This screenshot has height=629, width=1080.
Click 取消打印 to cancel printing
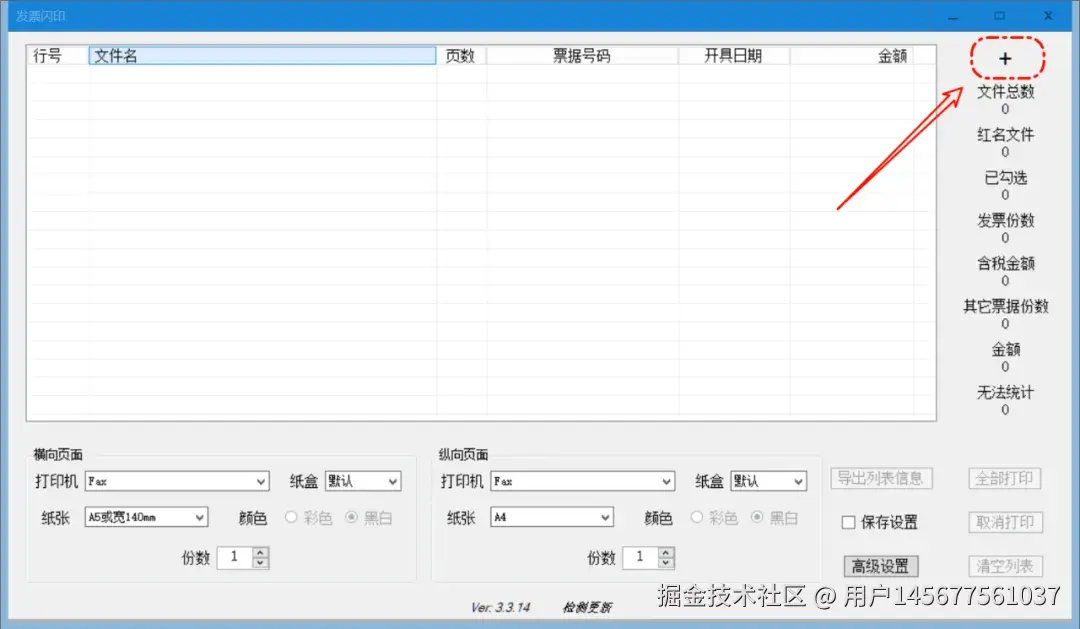pyautogui.click(x=1004, y=522)
